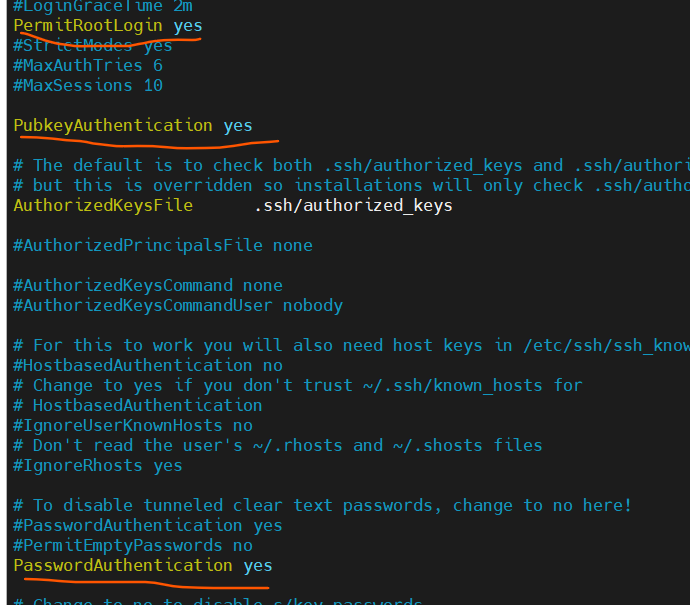Click the #StrictModes yes comment line
Image resolution: width=690 pixels, height=605 pixels.
pyautogui.click(x=93, y=46)
